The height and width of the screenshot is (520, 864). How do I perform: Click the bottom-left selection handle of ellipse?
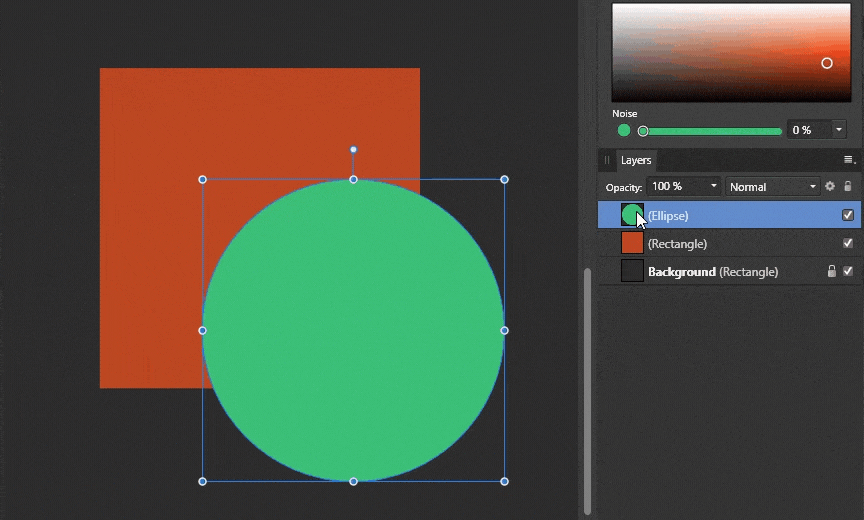pos(202,481)
